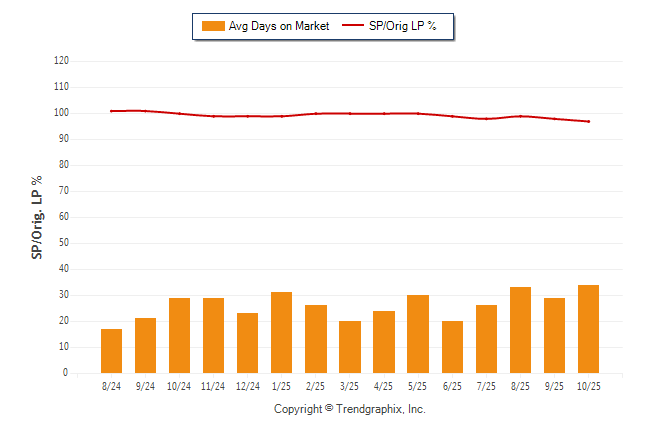Click the 6/25 orange bar
The height and width of the screenshot is (434, 646).
coord(452,347)
